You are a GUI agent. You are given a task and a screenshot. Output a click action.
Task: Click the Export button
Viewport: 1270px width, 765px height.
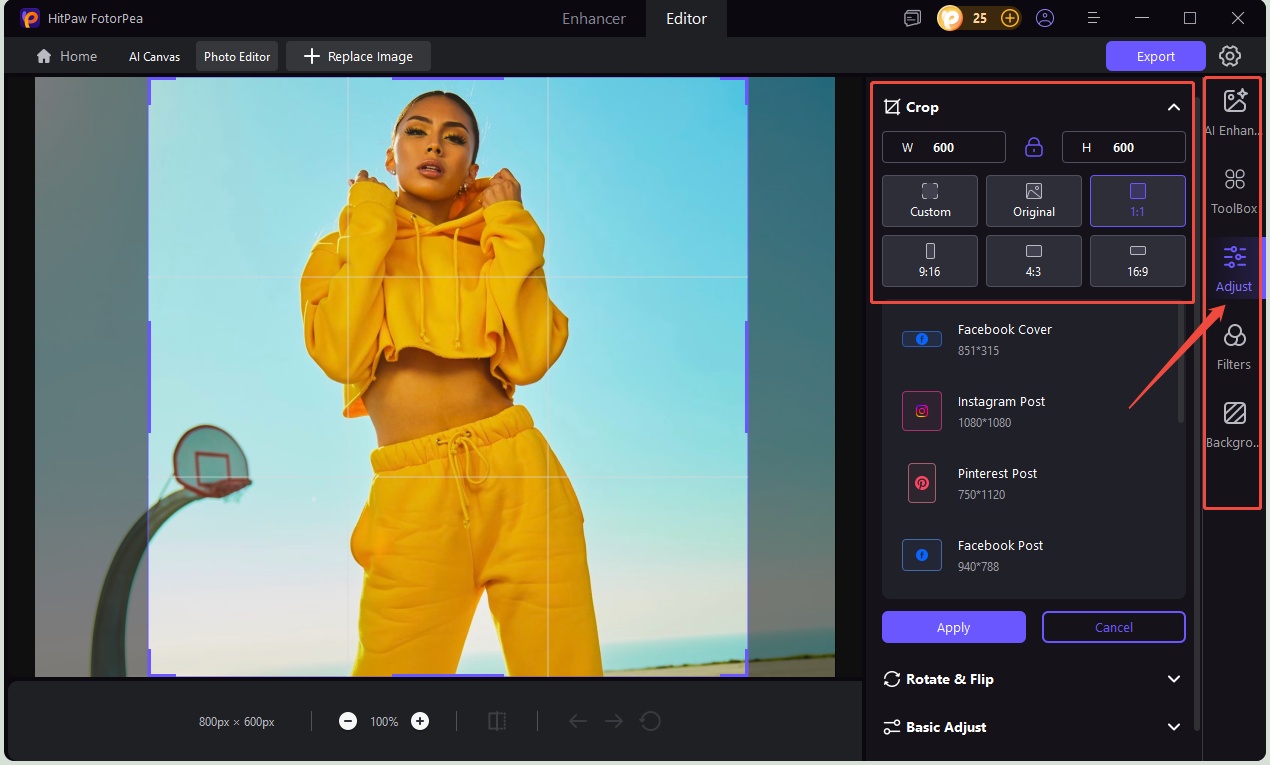click(1155, 56)
